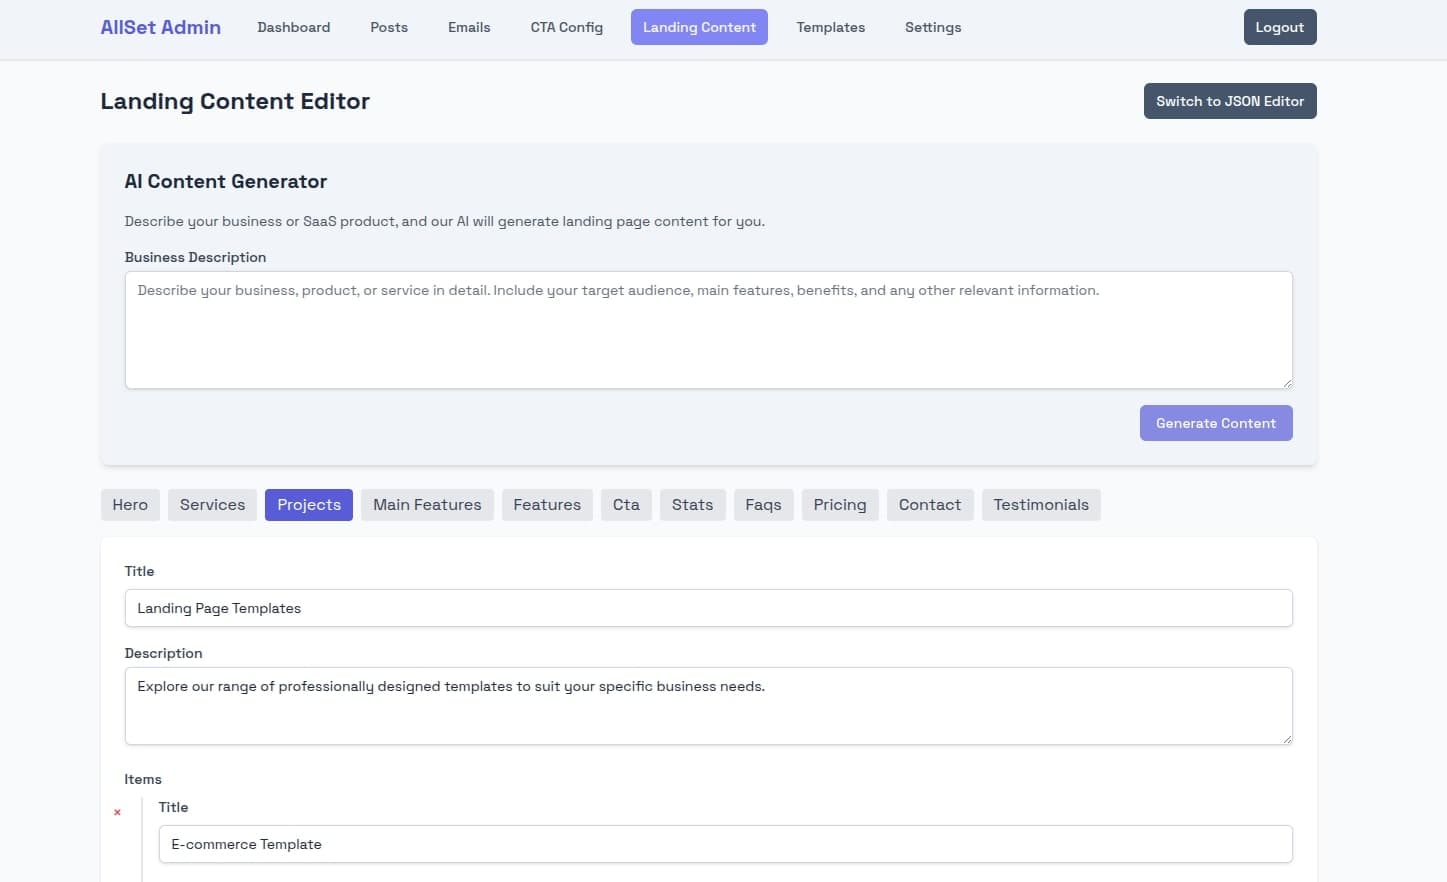Open the Emails section
Viewport: 1447px width, 882px height.
click(469, 27)
